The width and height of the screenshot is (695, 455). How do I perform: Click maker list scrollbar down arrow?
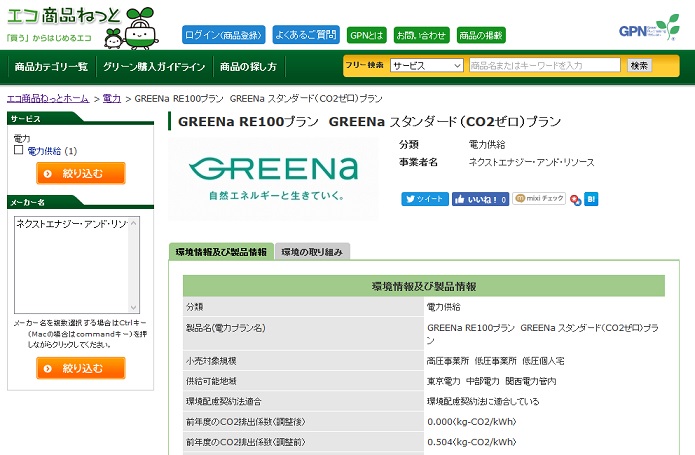133,307
